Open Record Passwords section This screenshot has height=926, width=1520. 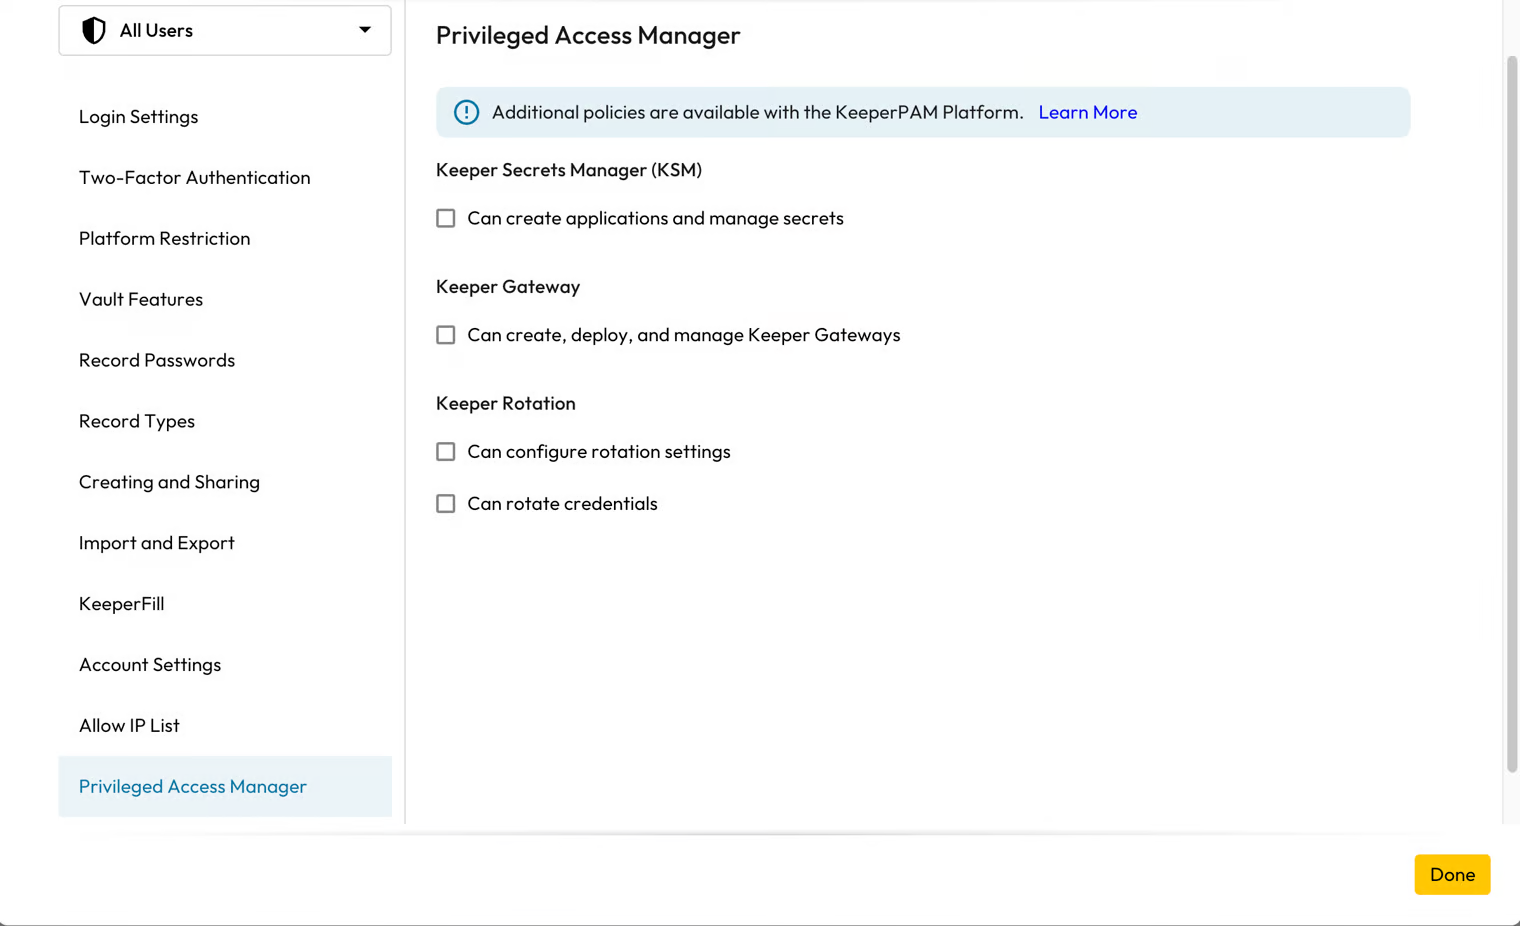coord(157,361)
